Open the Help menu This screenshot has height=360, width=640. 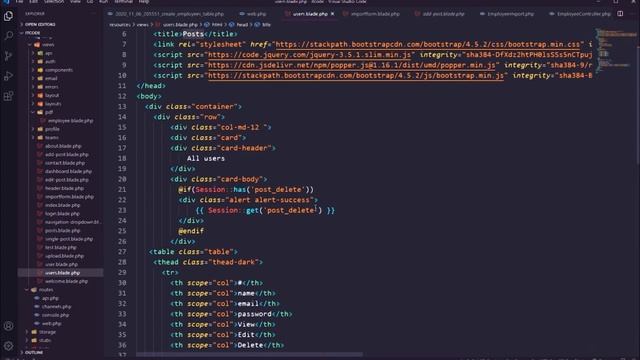144,2
